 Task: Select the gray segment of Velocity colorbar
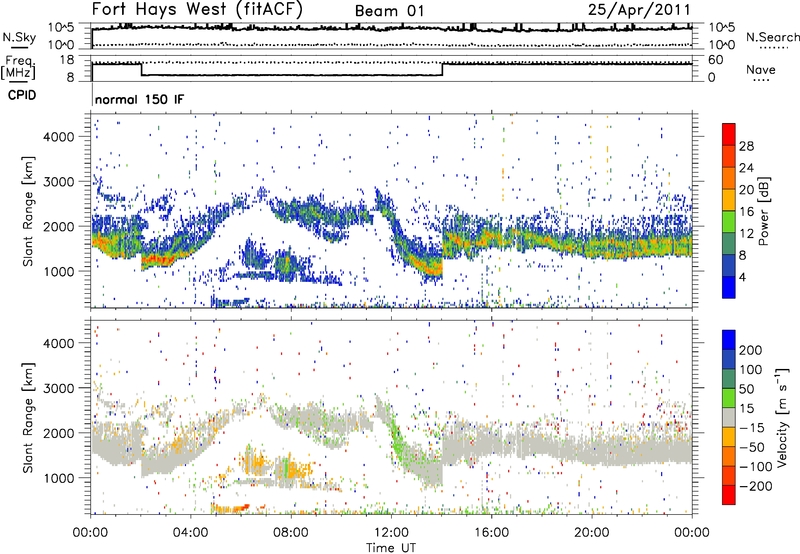[x=729, y=418]
